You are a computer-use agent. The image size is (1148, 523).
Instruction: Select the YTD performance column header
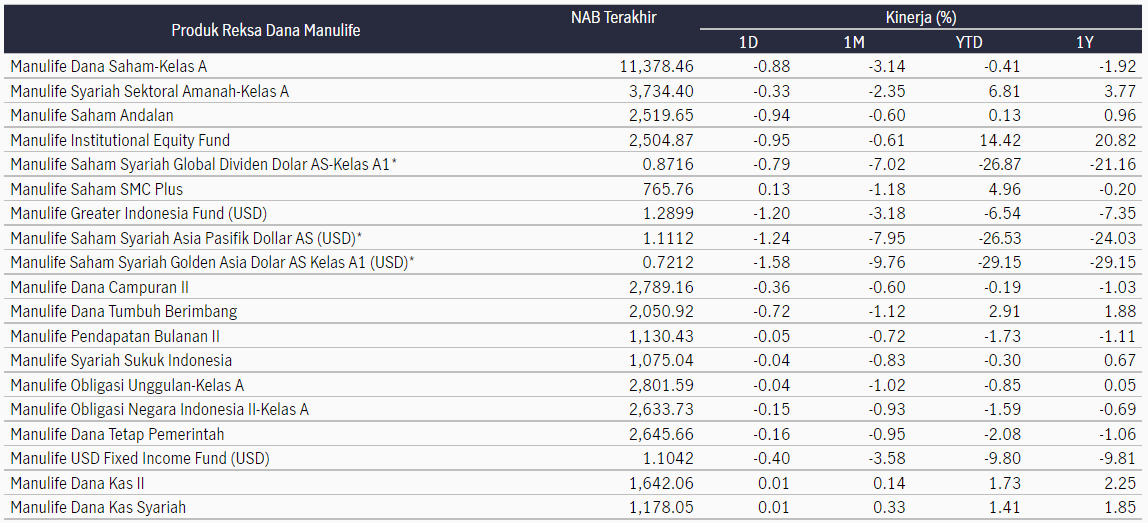pos(969,42)
